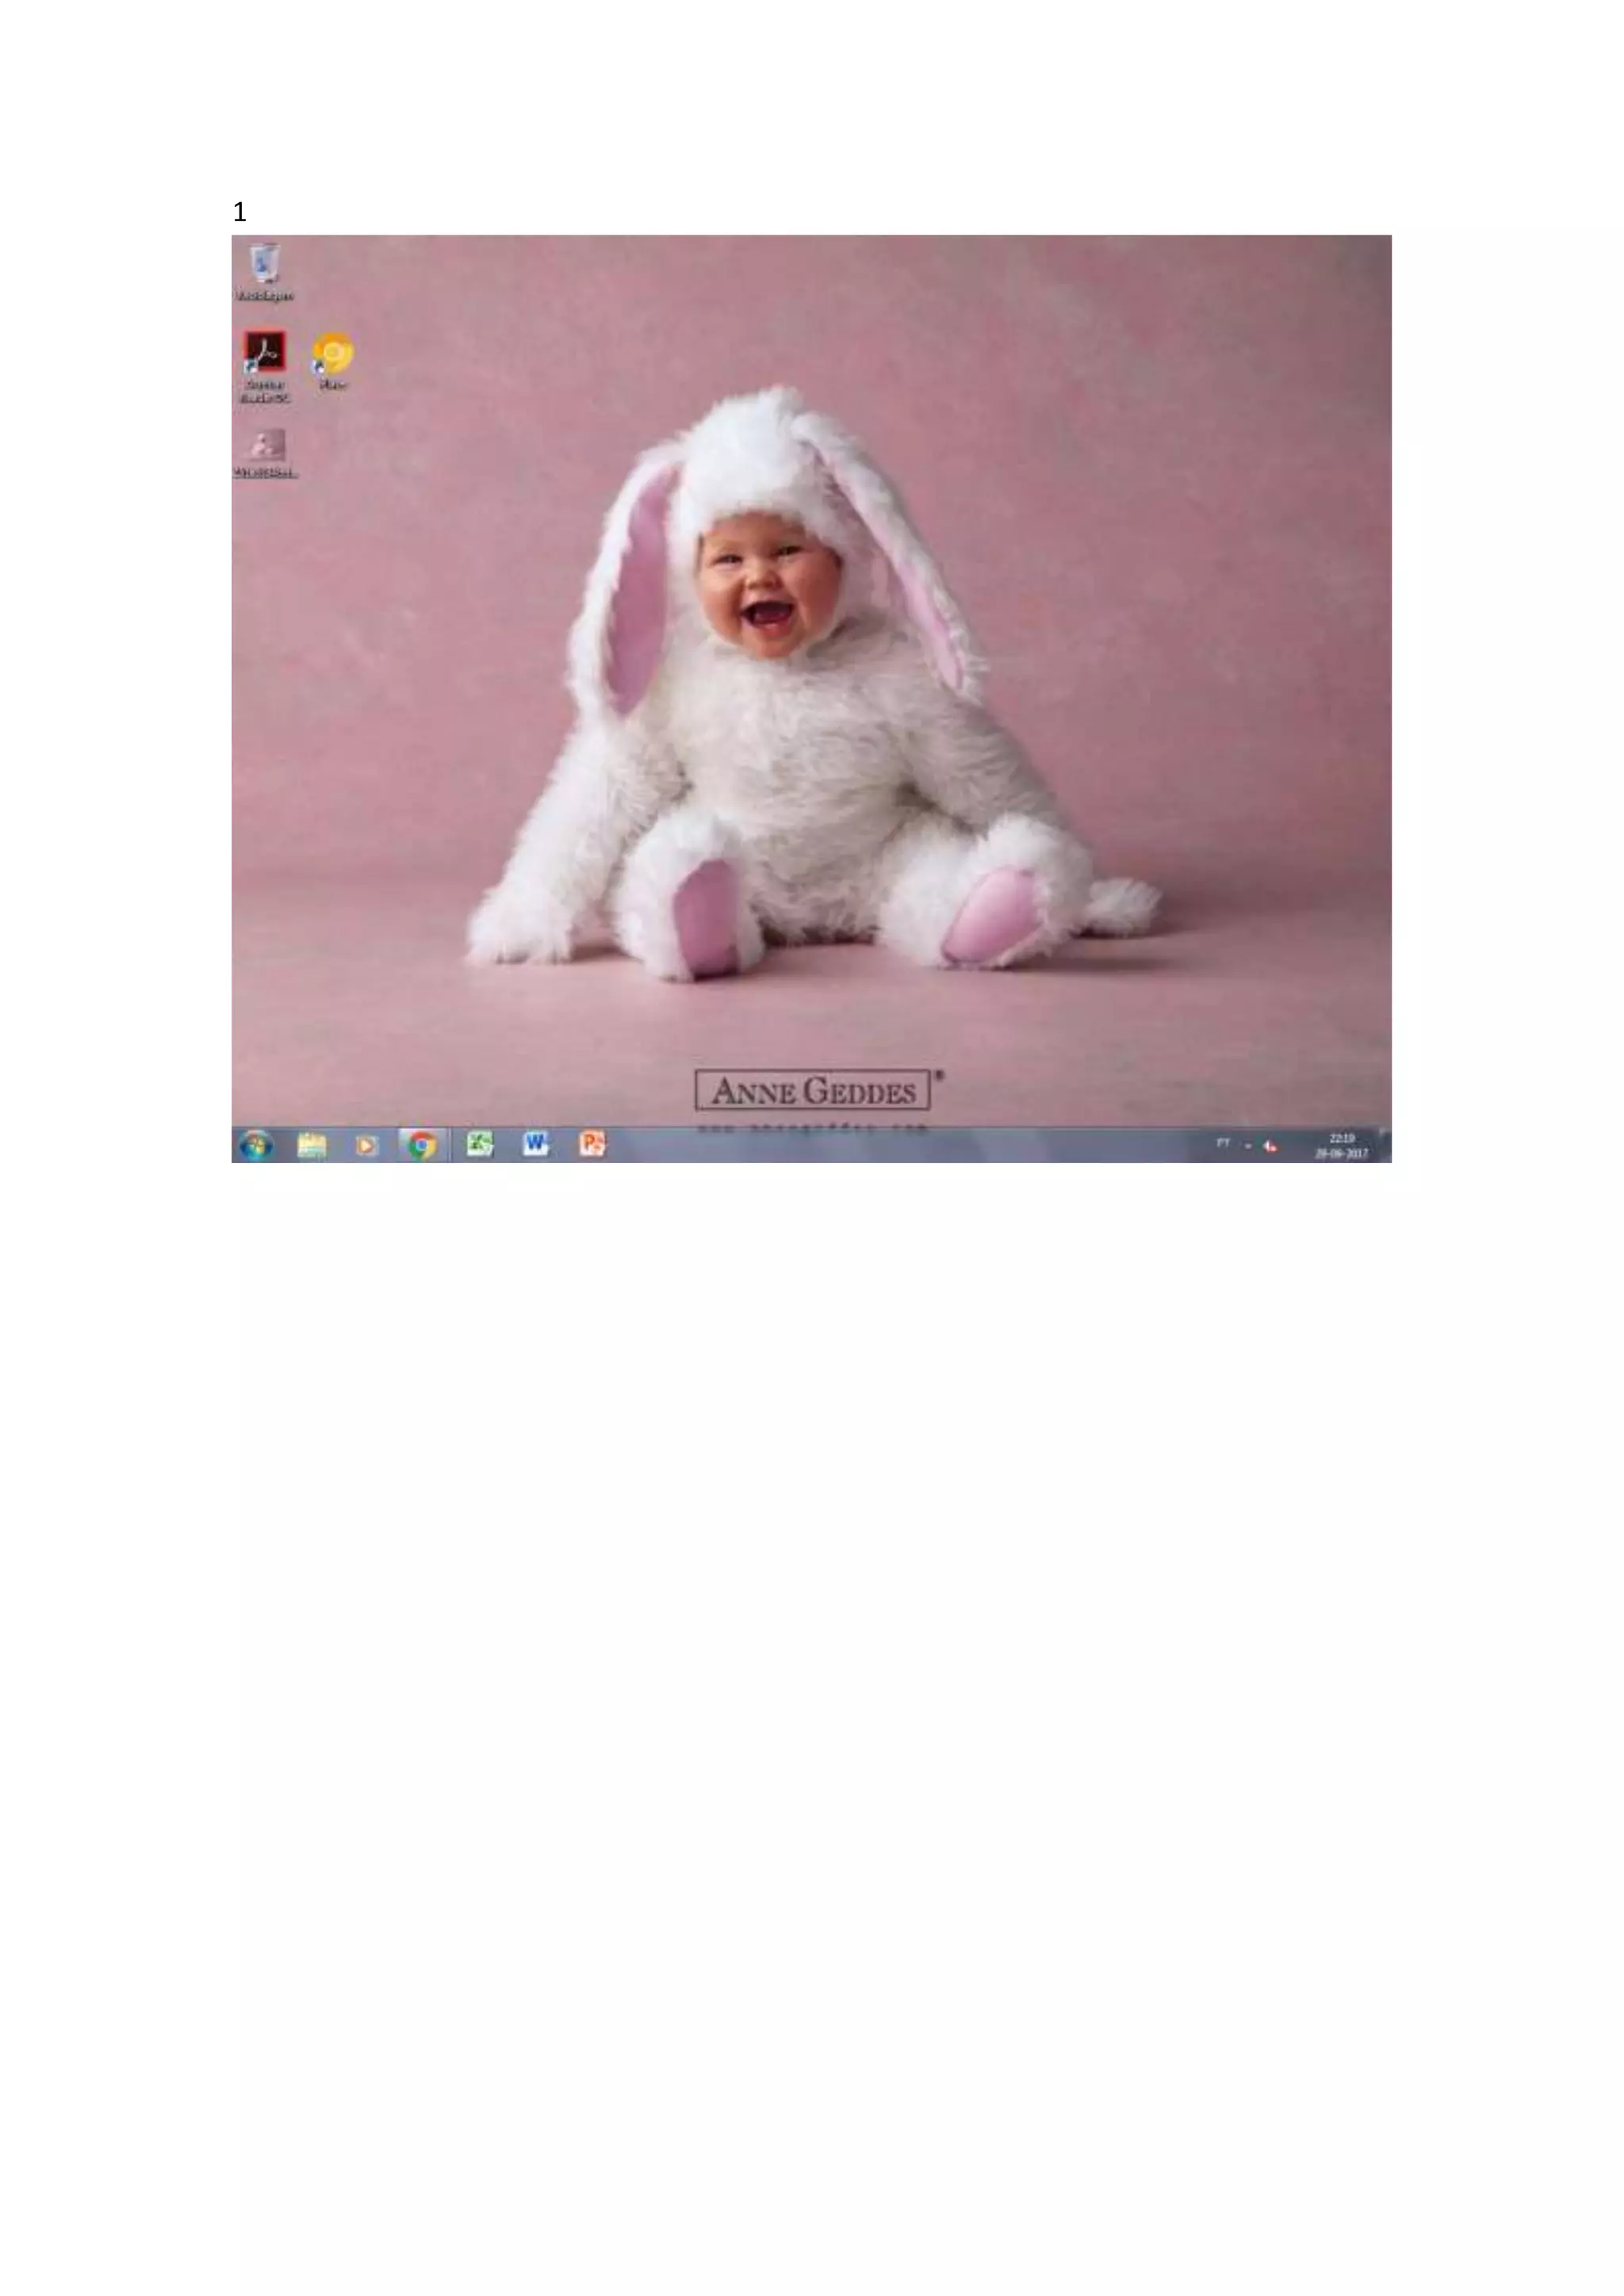Open the Action Center flag icon
This screenshot has width=1624, height=2296.
pyautogui.click(x=1270, y=1146)
